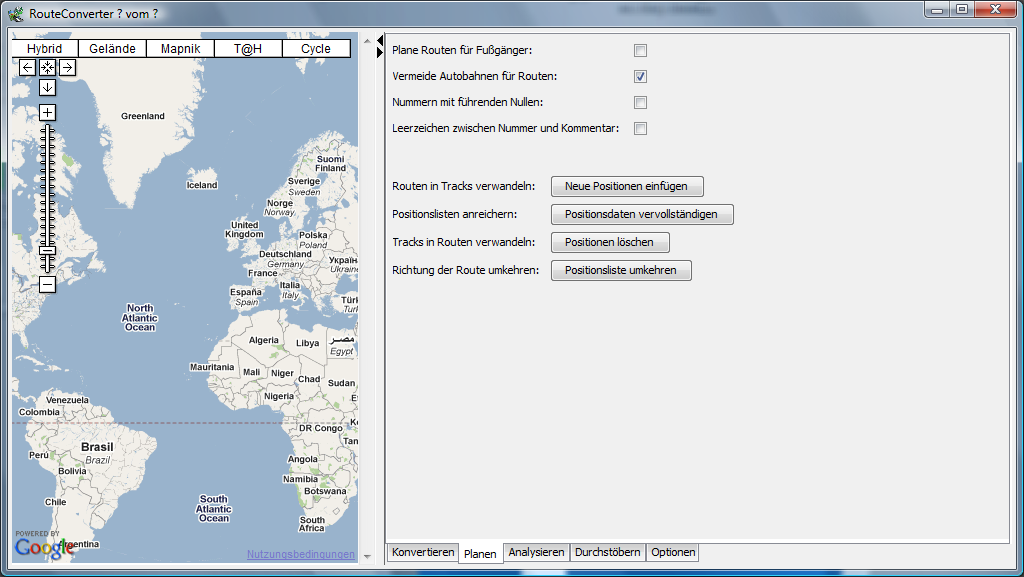Click the map re-center icon
The image size is (1024, 577).
click(47, 67)
